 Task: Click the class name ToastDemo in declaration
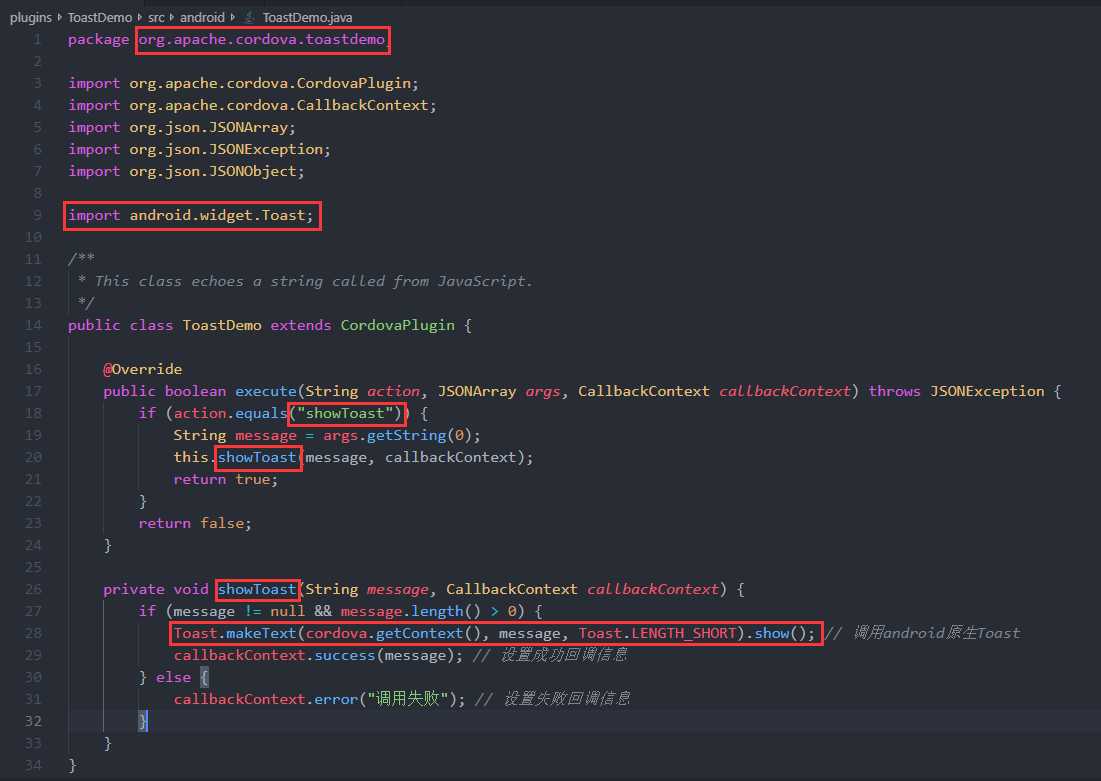point(222,325)
